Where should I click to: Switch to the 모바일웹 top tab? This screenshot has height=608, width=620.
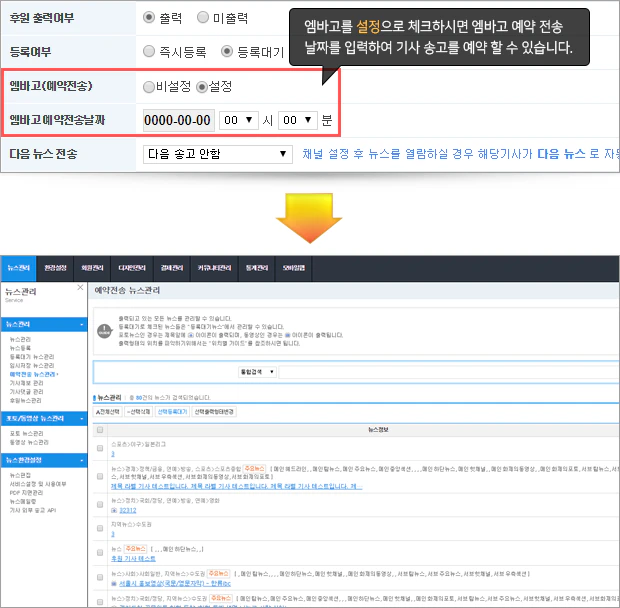[294, 268]
